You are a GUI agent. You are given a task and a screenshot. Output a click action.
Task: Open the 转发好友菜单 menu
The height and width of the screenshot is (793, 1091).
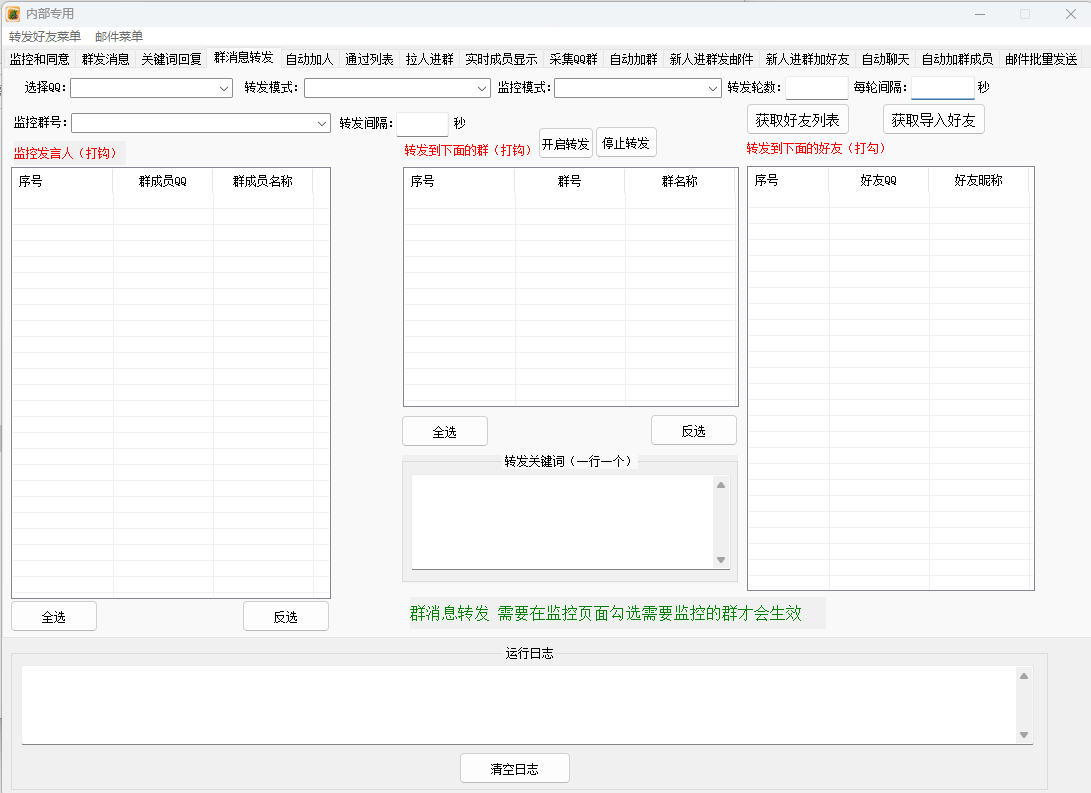point(45,36)
